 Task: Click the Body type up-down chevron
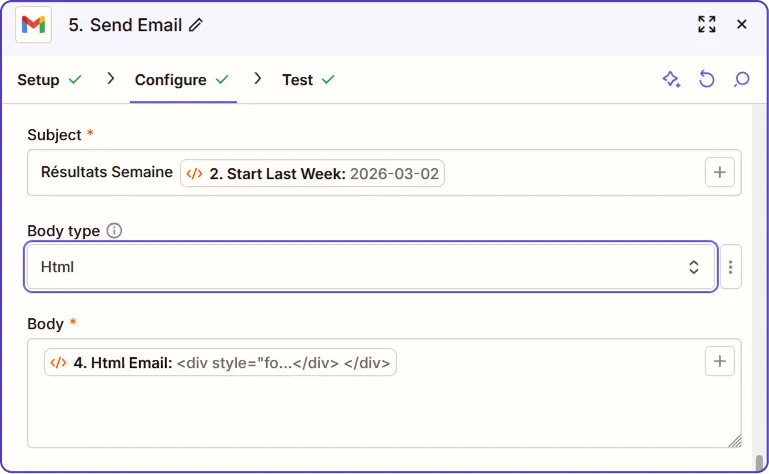694,267
